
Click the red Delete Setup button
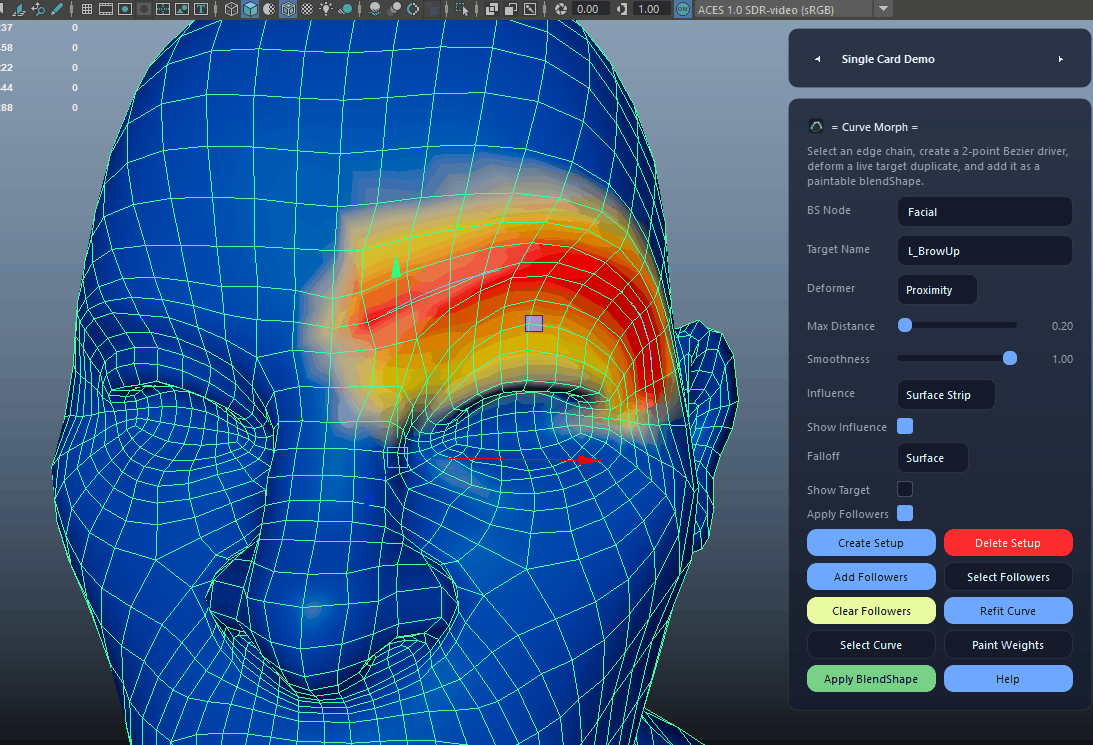[x=1008, y=543]
